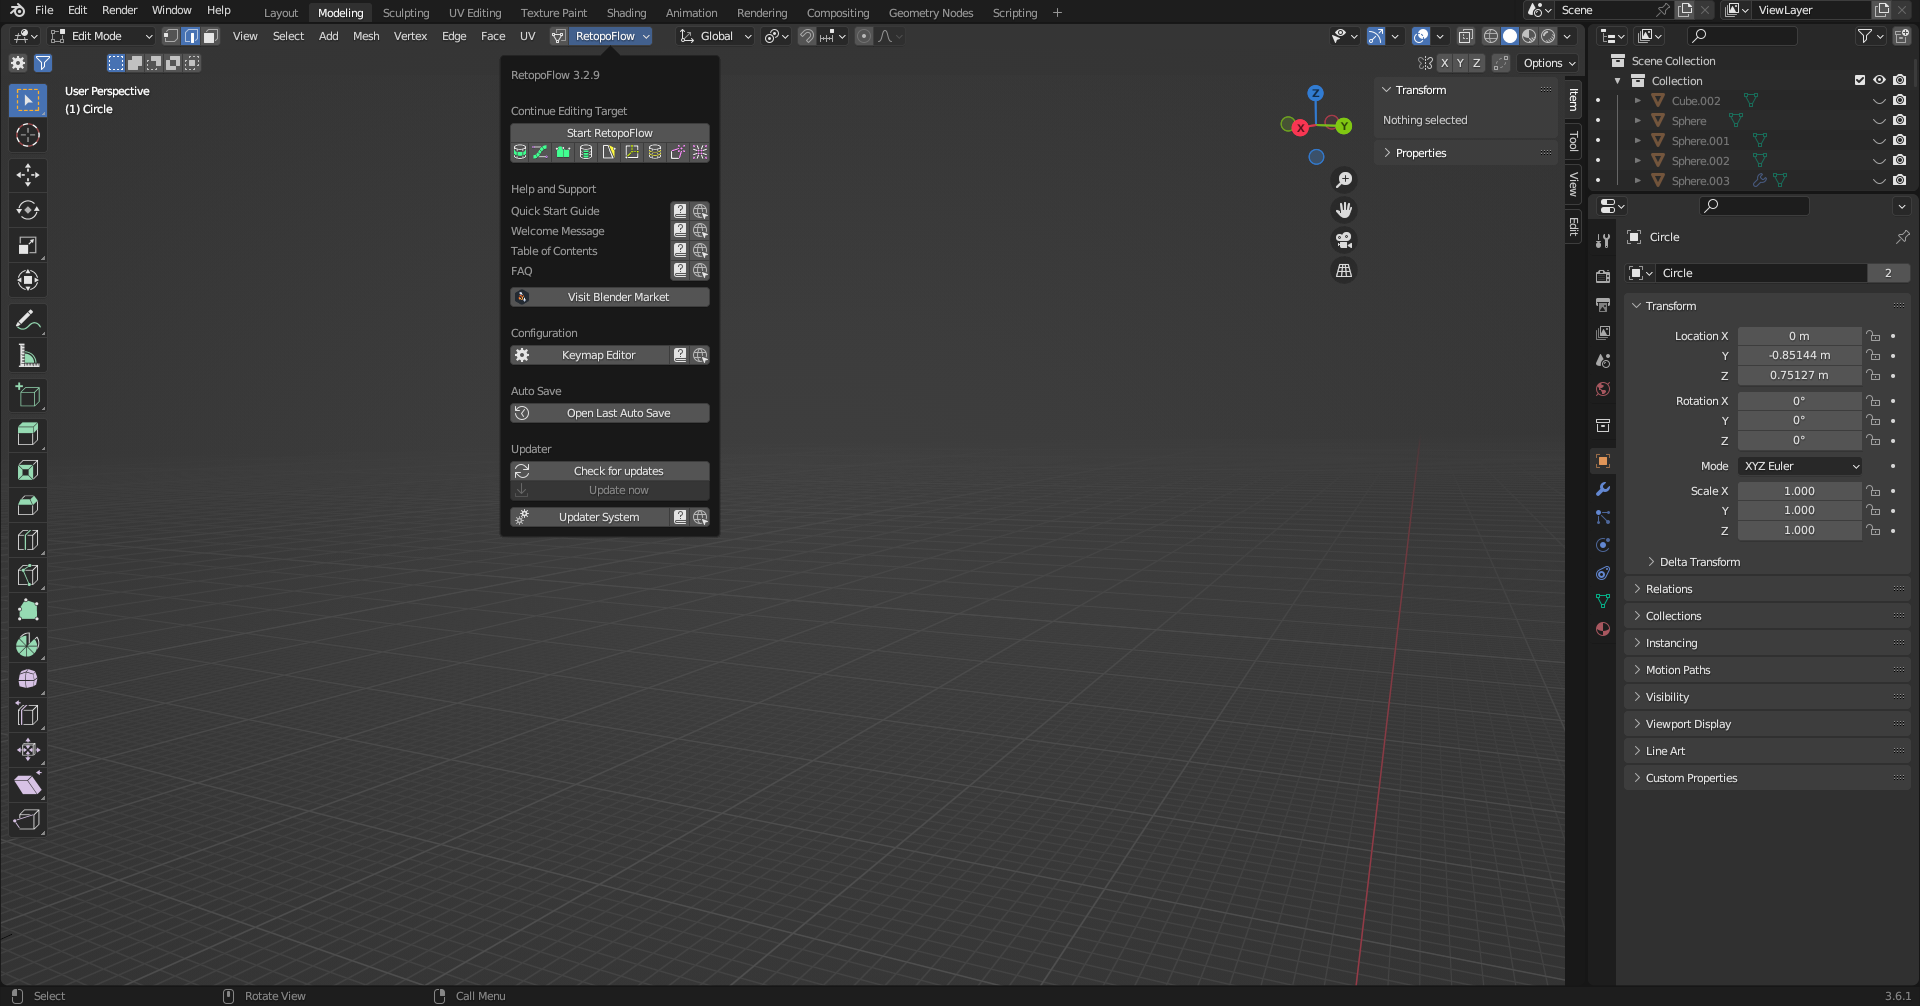1920x1006 pixels.
Task: Switch to the Shading workspace tab
Action: click(626, 13)
